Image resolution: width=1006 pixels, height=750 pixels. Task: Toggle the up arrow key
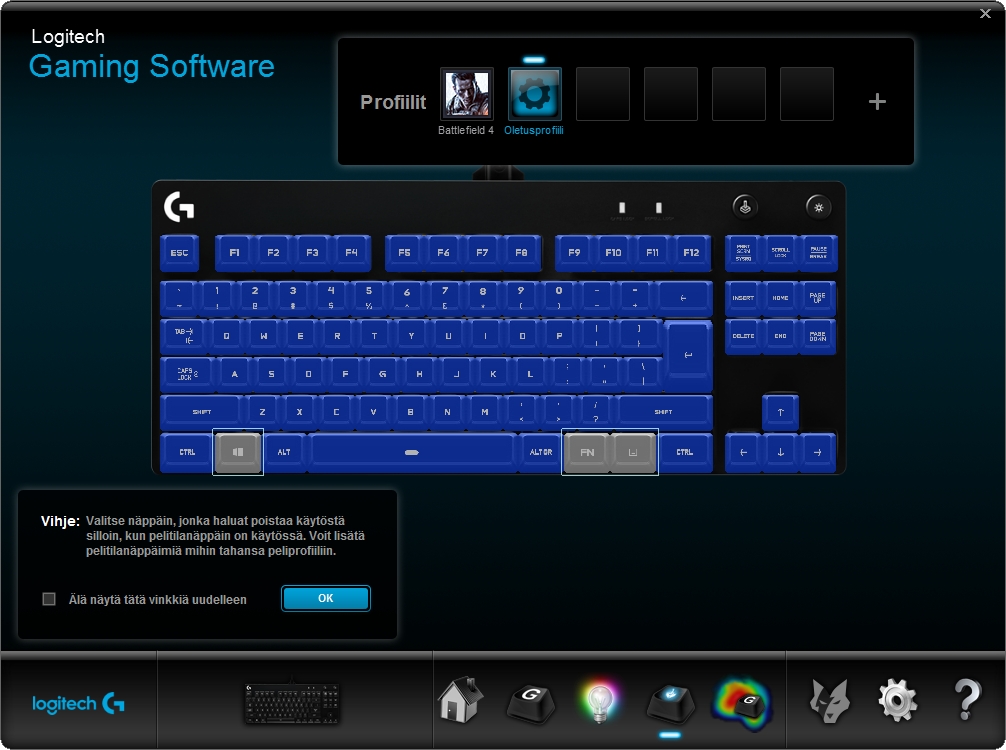coord(780,413)
